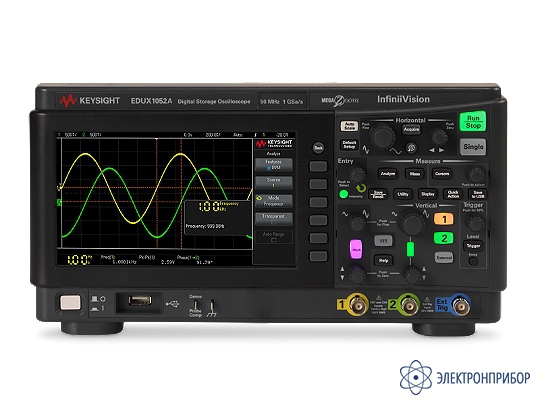
Task: Click the Ext Trig BNC connector
Action: click(x=460, y=305)
